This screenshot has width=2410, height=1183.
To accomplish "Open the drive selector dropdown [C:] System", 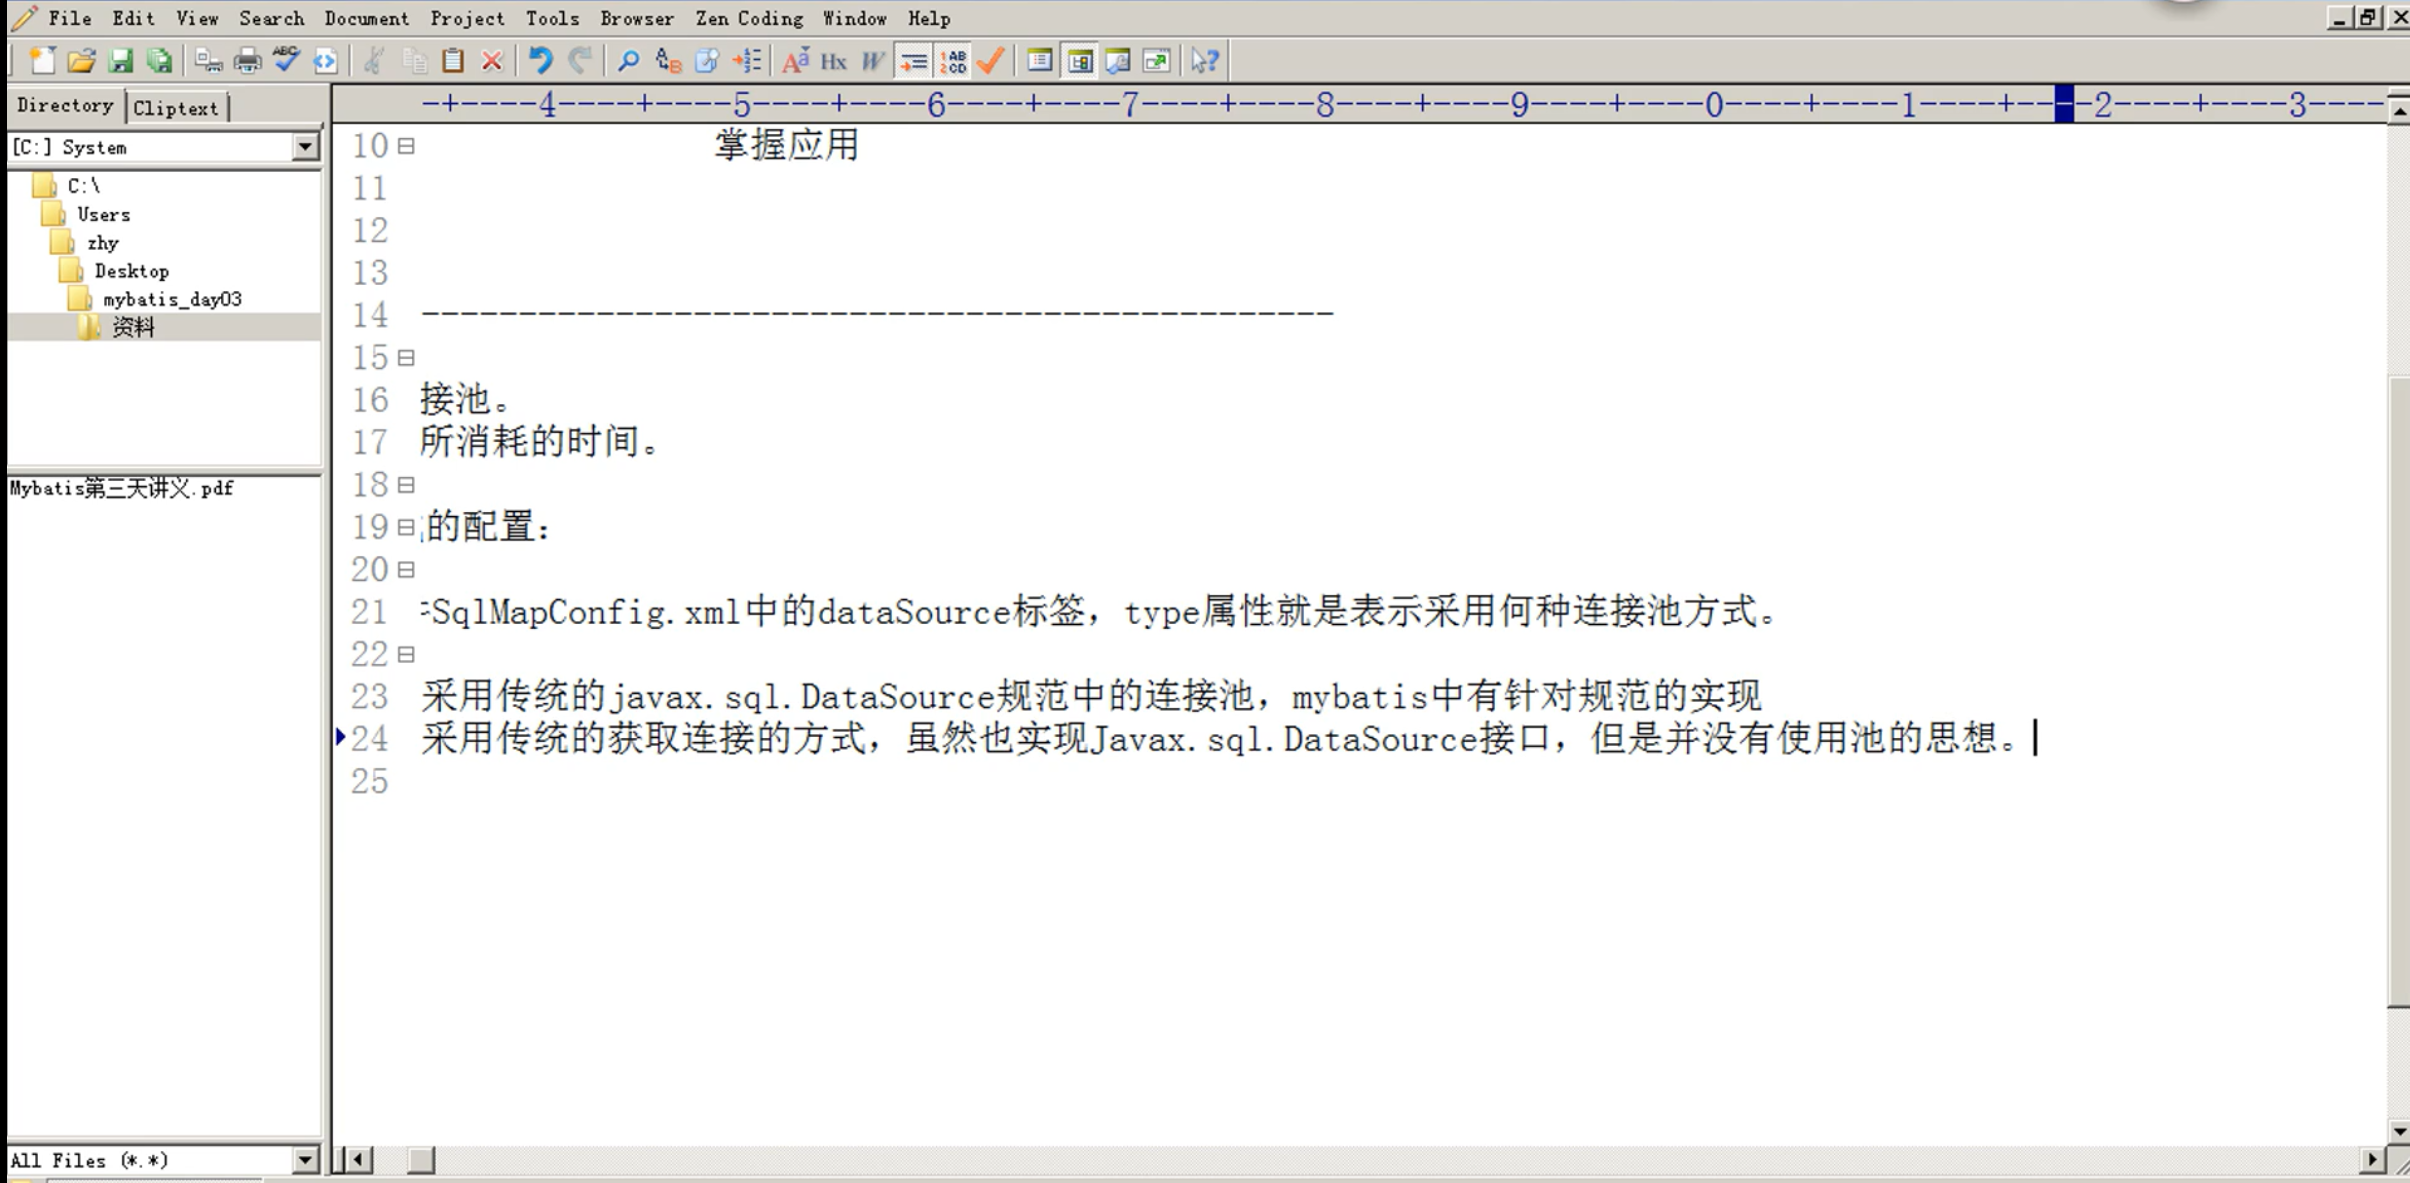I will click(305, 147).
